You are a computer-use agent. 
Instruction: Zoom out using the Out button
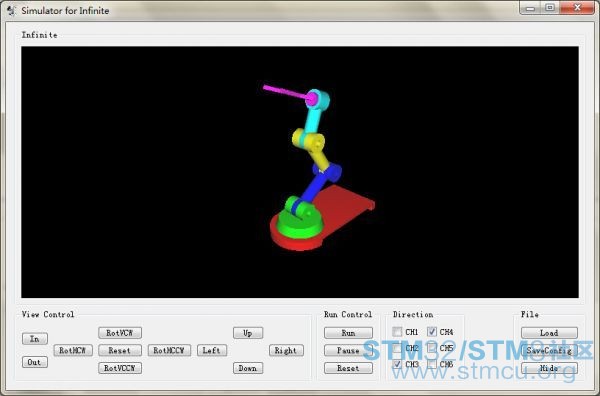(35, 362)
